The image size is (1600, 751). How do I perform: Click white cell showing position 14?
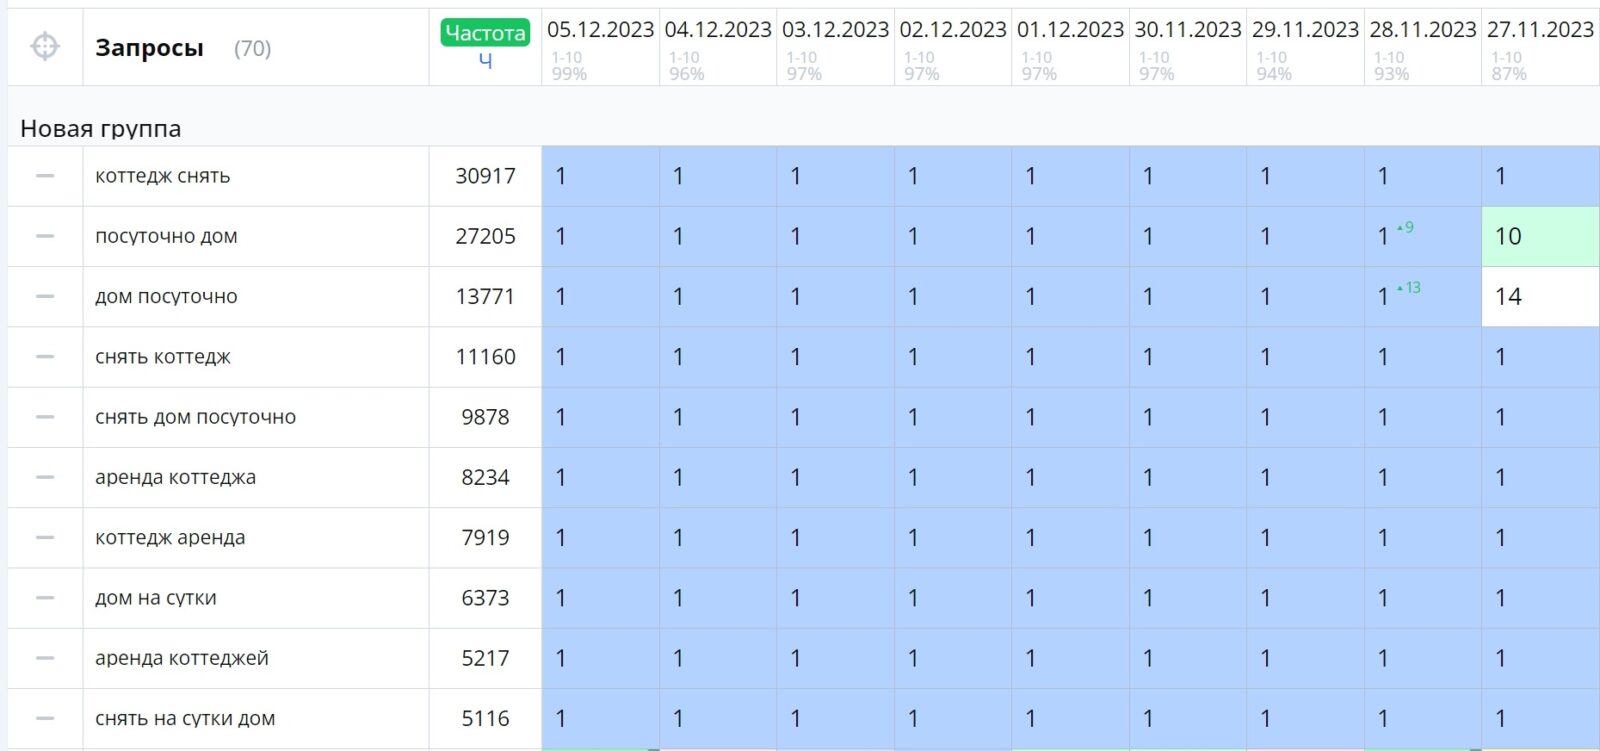coord(1539,296)
